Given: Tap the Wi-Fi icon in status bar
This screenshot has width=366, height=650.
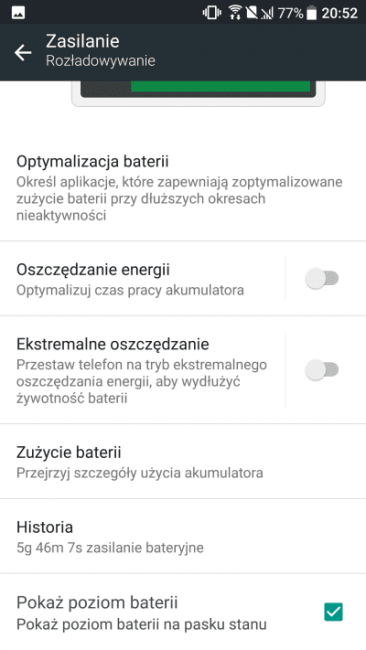Looking at the screenshot, I should point(235,13).
